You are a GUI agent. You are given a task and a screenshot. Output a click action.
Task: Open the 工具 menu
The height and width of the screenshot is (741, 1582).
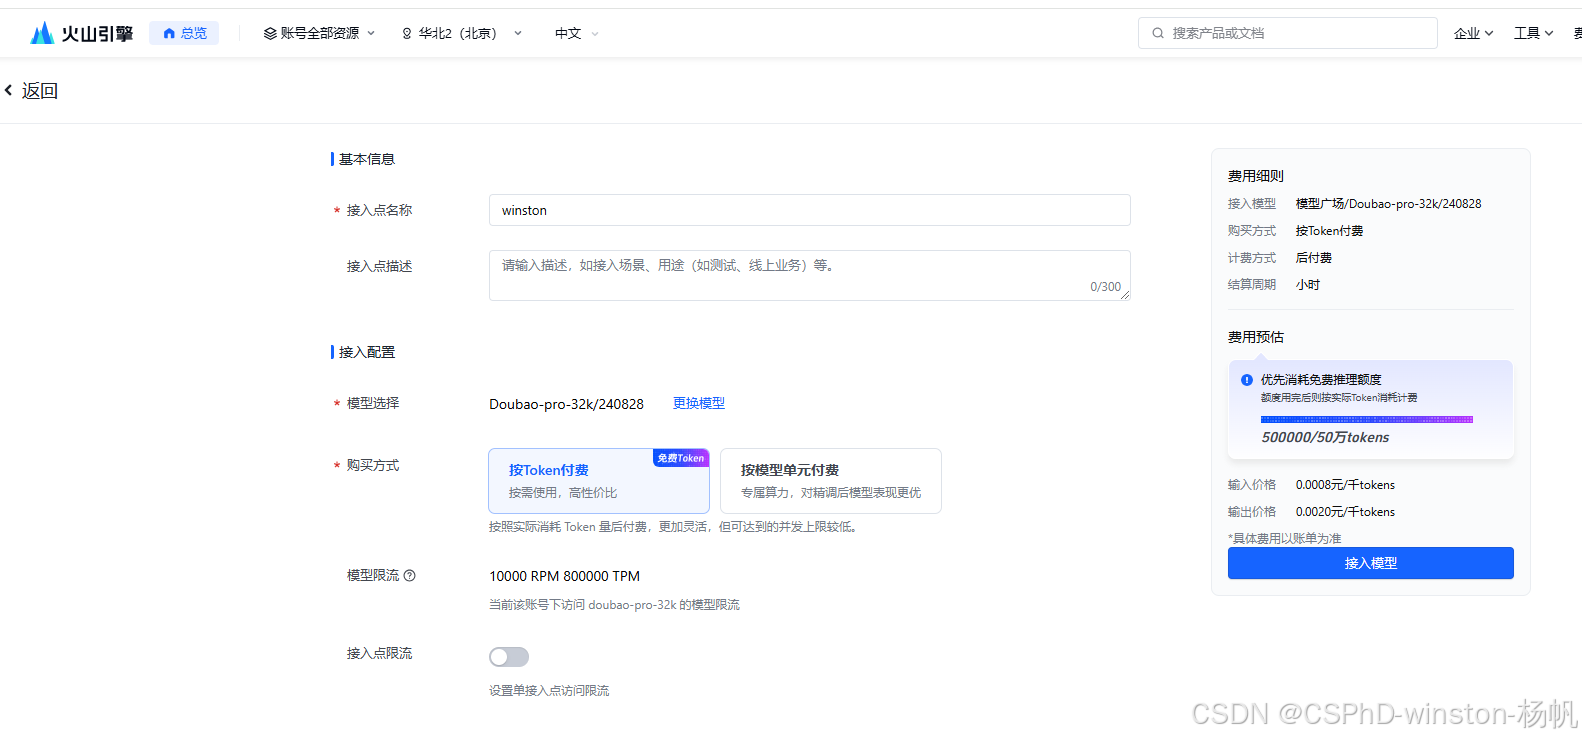pyautogui.click(x=1533, y=33)
